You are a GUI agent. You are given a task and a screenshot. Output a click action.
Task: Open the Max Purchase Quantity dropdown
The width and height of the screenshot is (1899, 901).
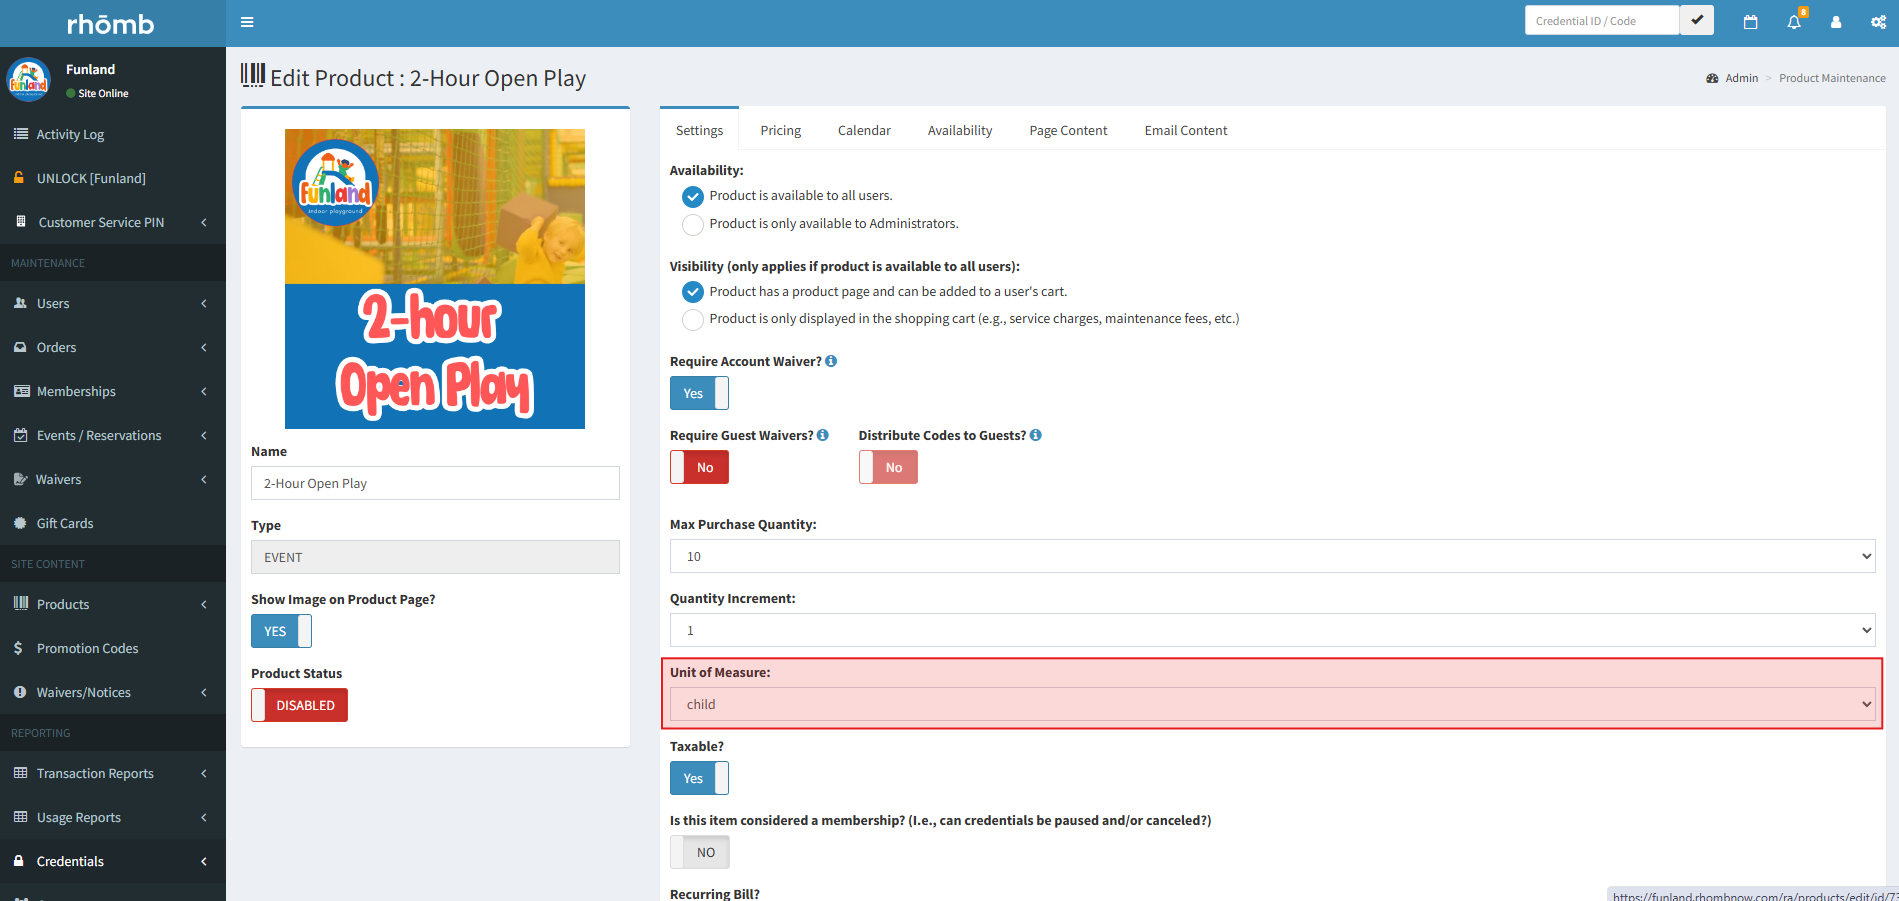coord(1271,556)
